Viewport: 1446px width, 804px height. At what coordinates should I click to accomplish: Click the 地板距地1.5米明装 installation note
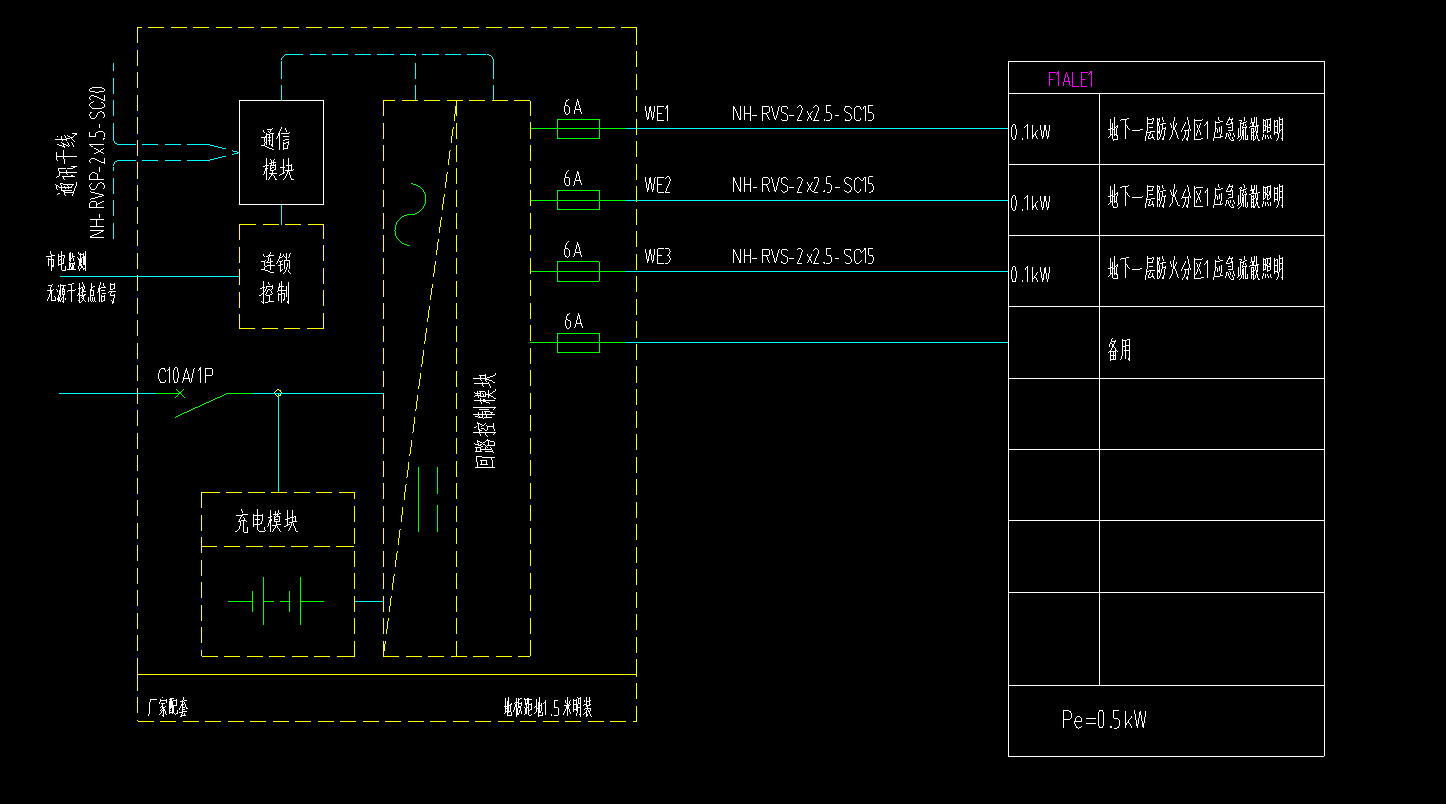click(x=547, y=708)
